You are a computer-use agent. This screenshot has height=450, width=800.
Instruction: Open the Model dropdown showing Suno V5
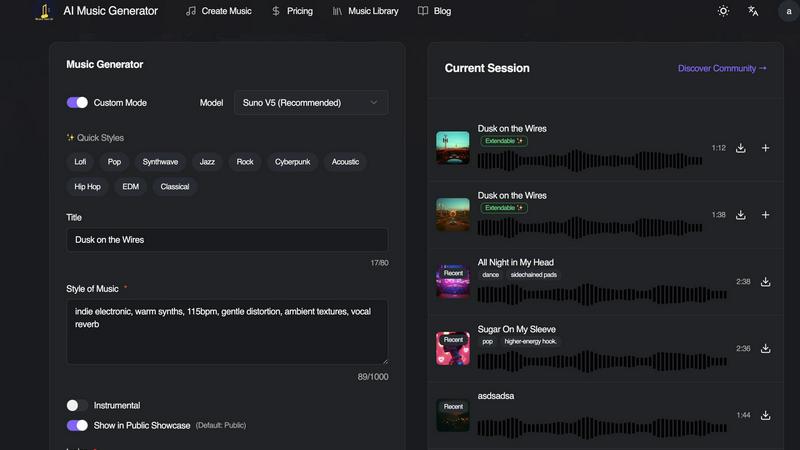tap(311, 103)
